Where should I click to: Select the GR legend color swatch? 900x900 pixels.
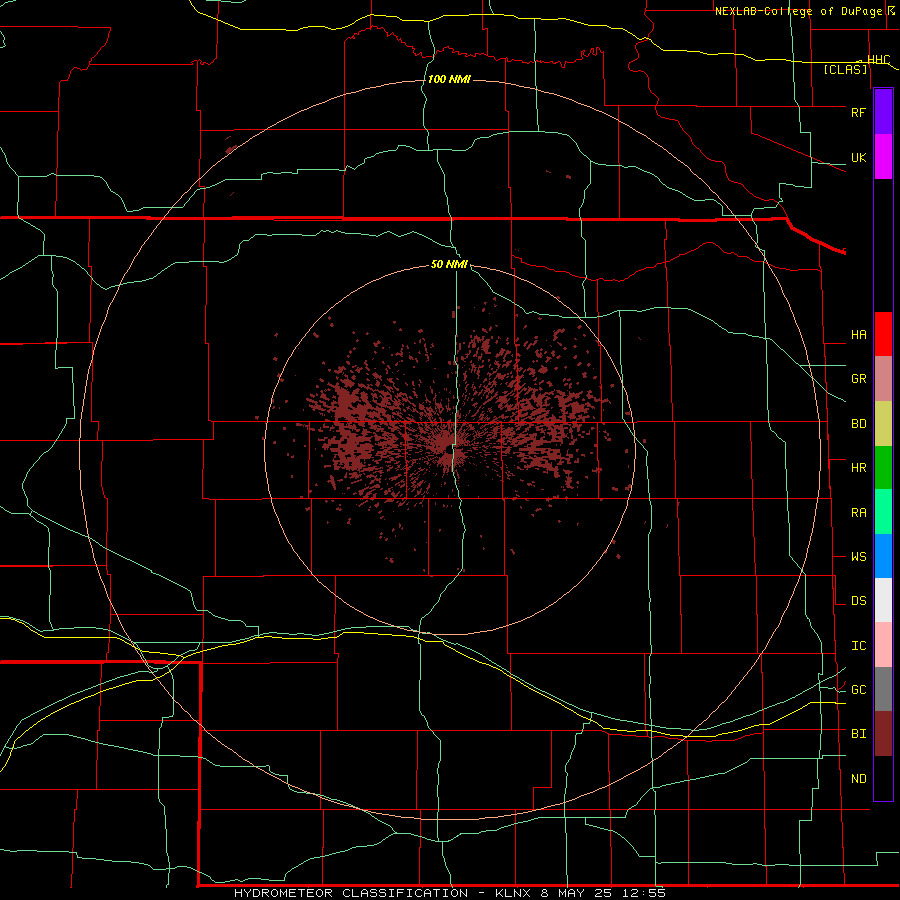[x=883, y=379]
